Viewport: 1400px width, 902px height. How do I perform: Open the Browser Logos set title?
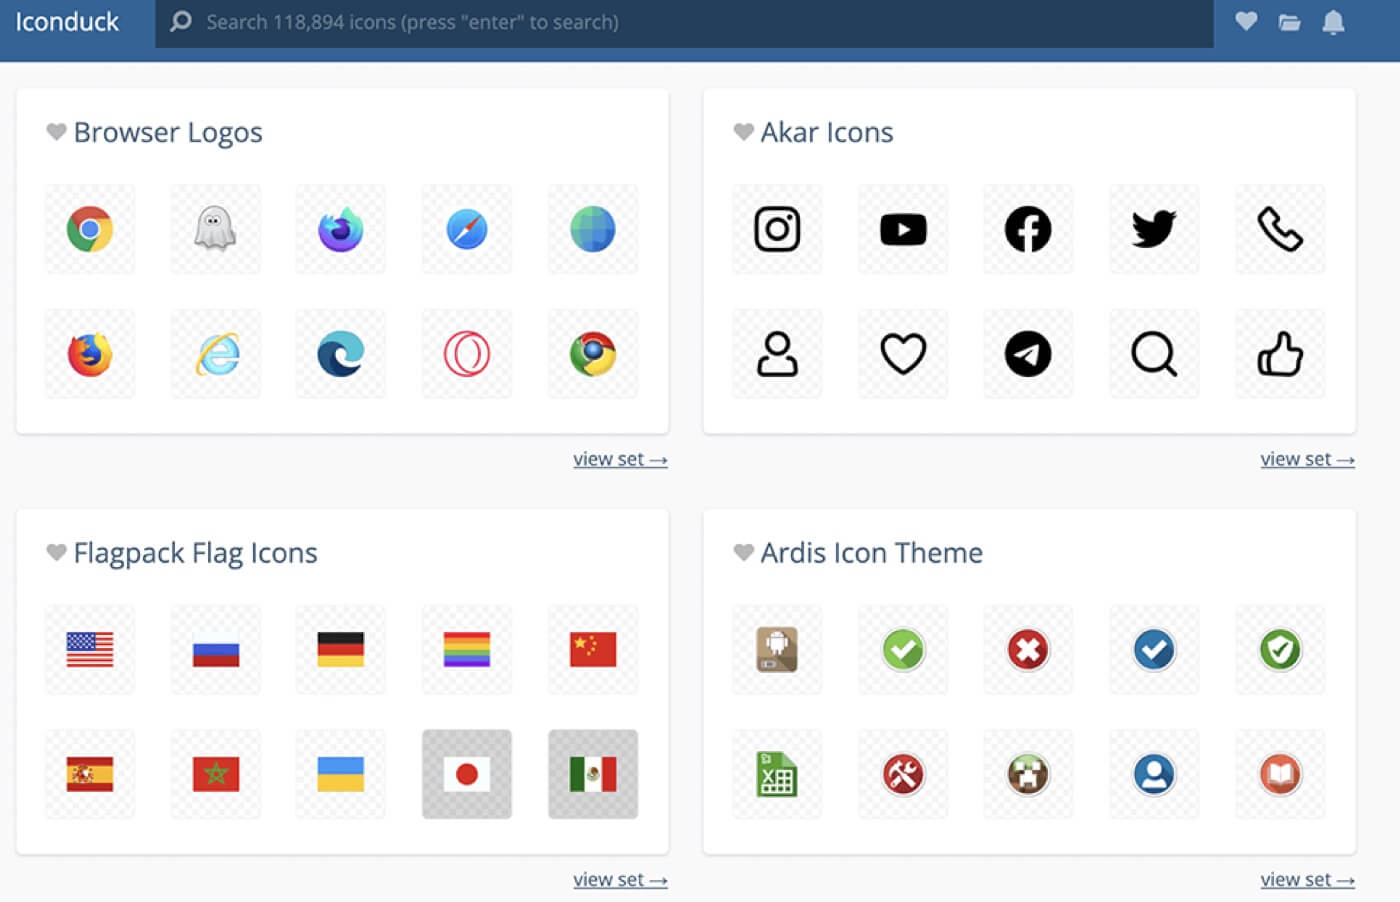[168, 132]
